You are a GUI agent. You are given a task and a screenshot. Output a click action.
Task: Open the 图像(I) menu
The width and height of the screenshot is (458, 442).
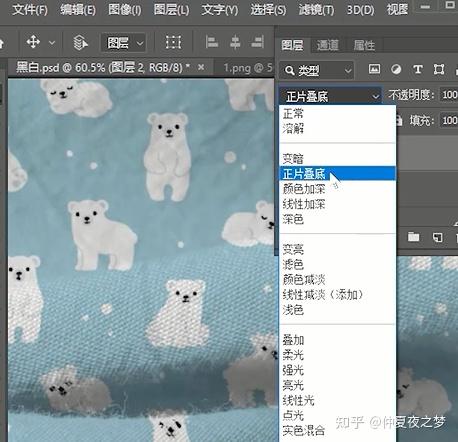click(125, 10)
